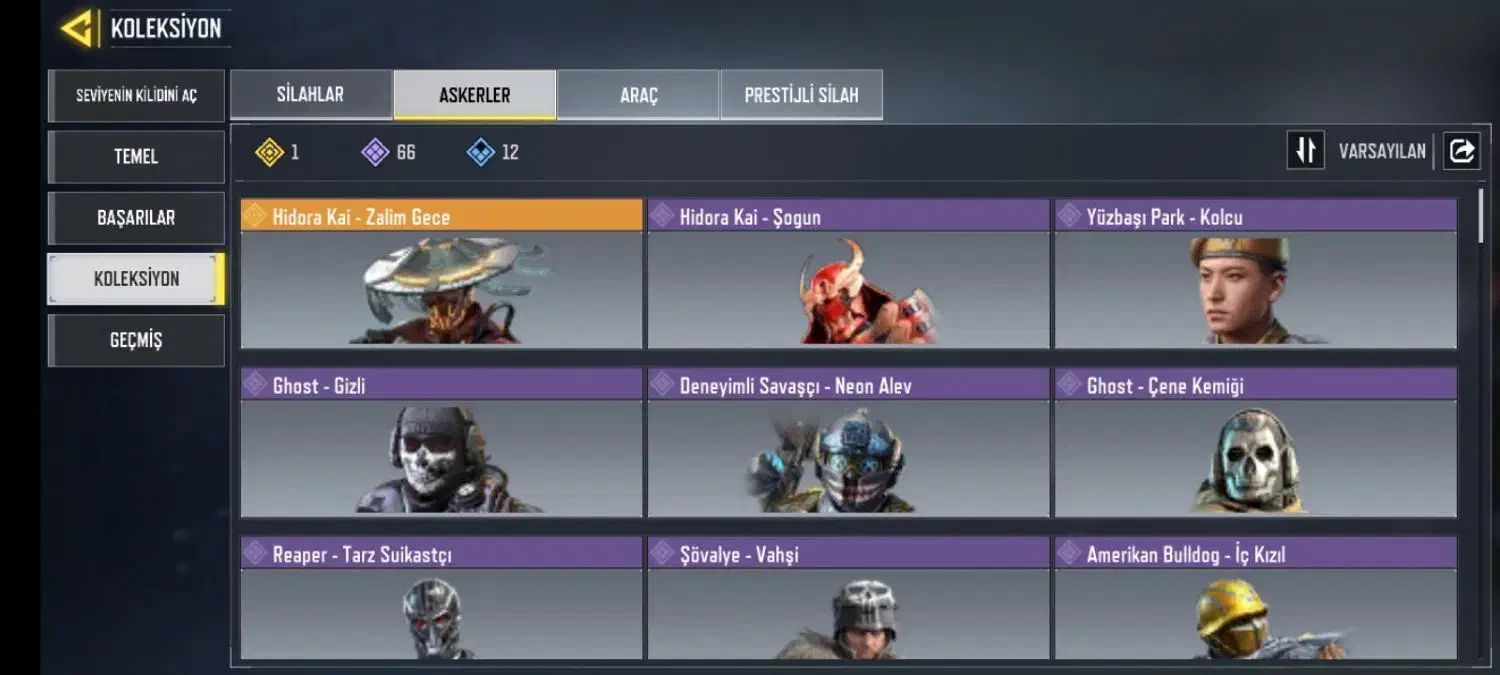Select Hidora Kai - Zalim Gece legendary card
The height and width of the screenshot is (675, 1500).
click(441, 274)
